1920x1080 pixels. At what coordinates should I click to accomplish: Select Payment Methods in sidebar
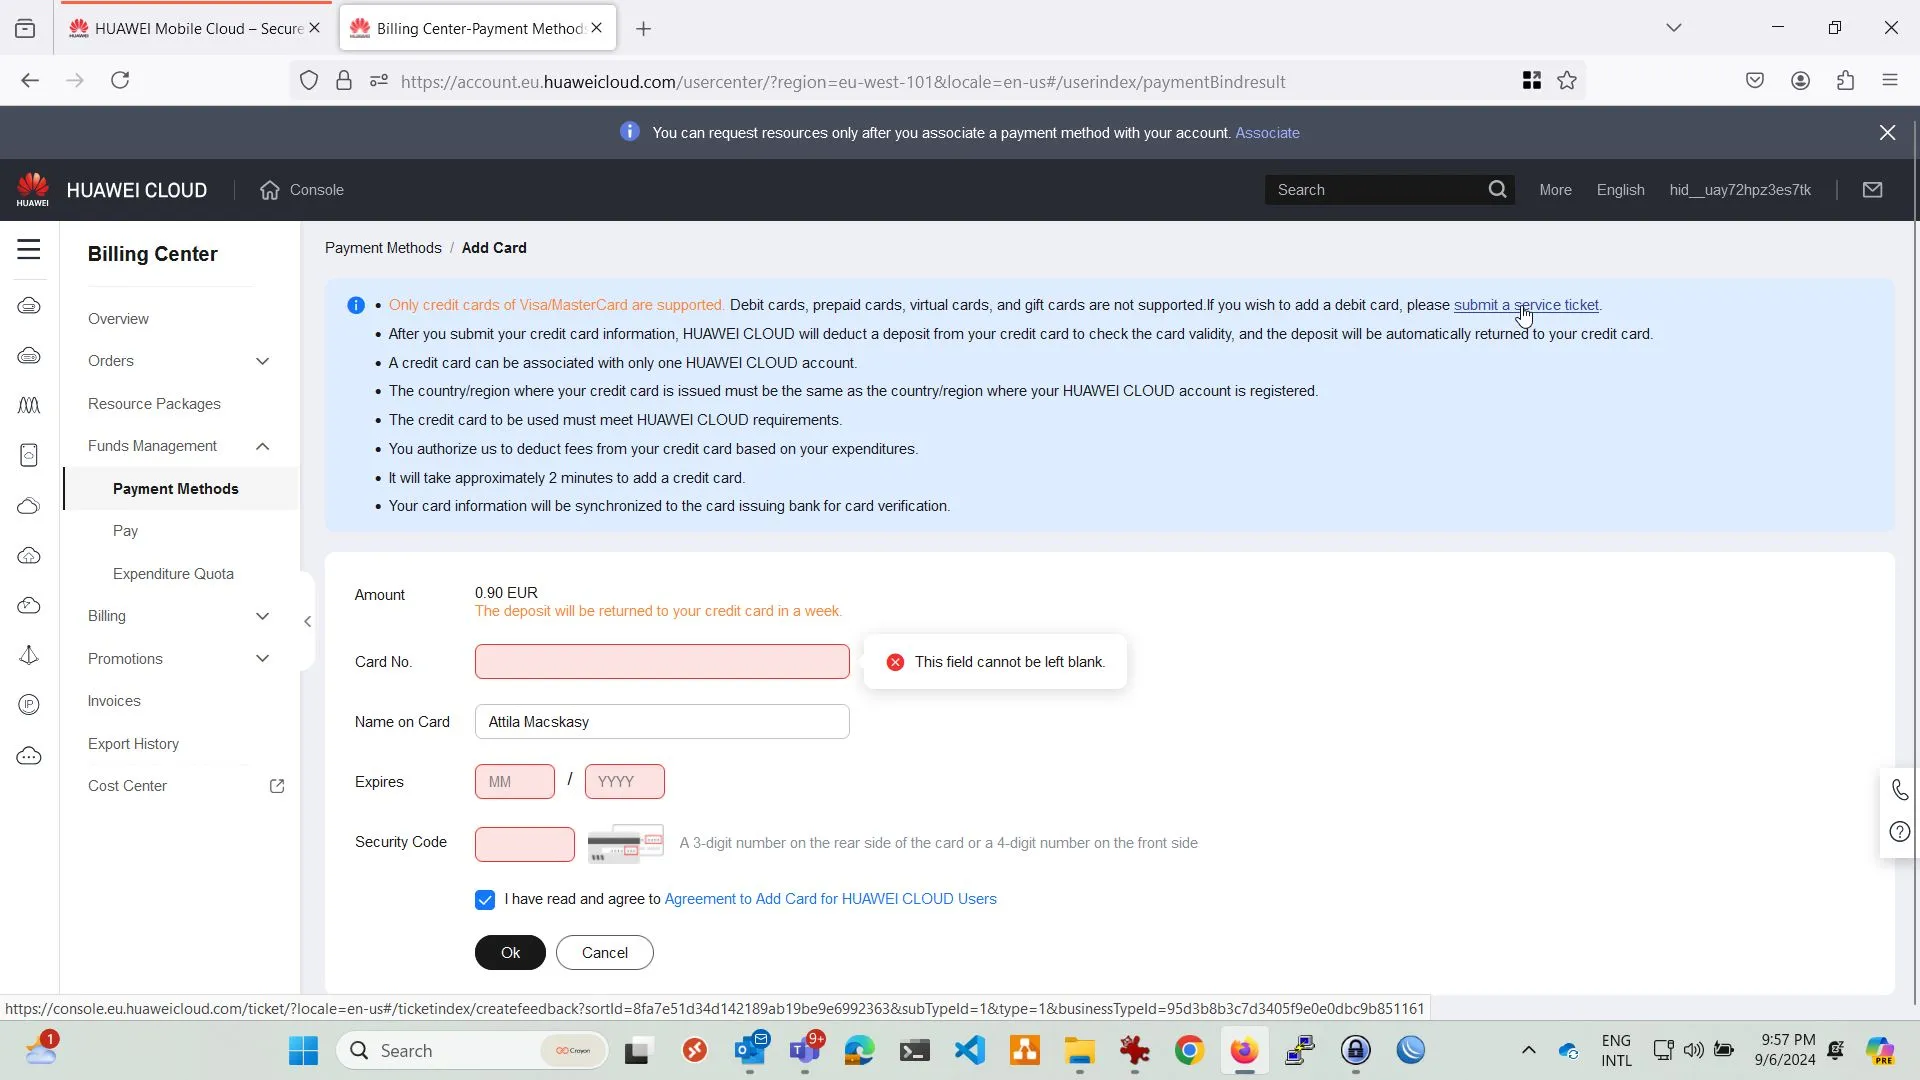pyautogui.click(x=176, y=489)
